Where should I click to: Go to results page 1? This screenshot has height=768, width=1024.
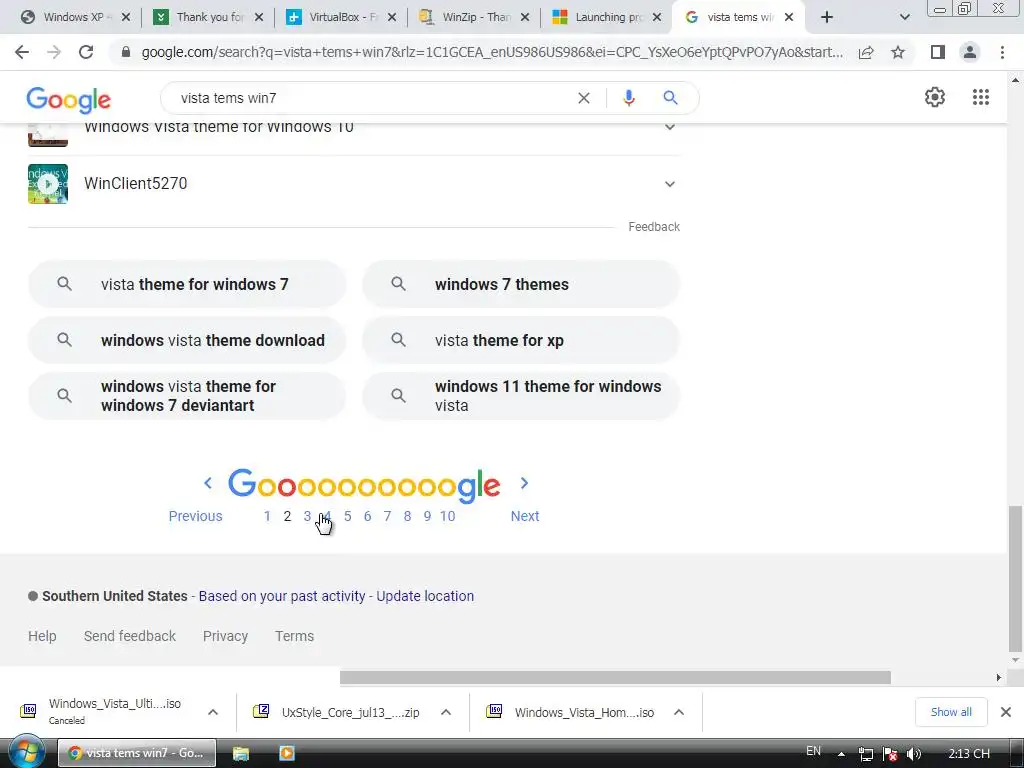point(267,516)
